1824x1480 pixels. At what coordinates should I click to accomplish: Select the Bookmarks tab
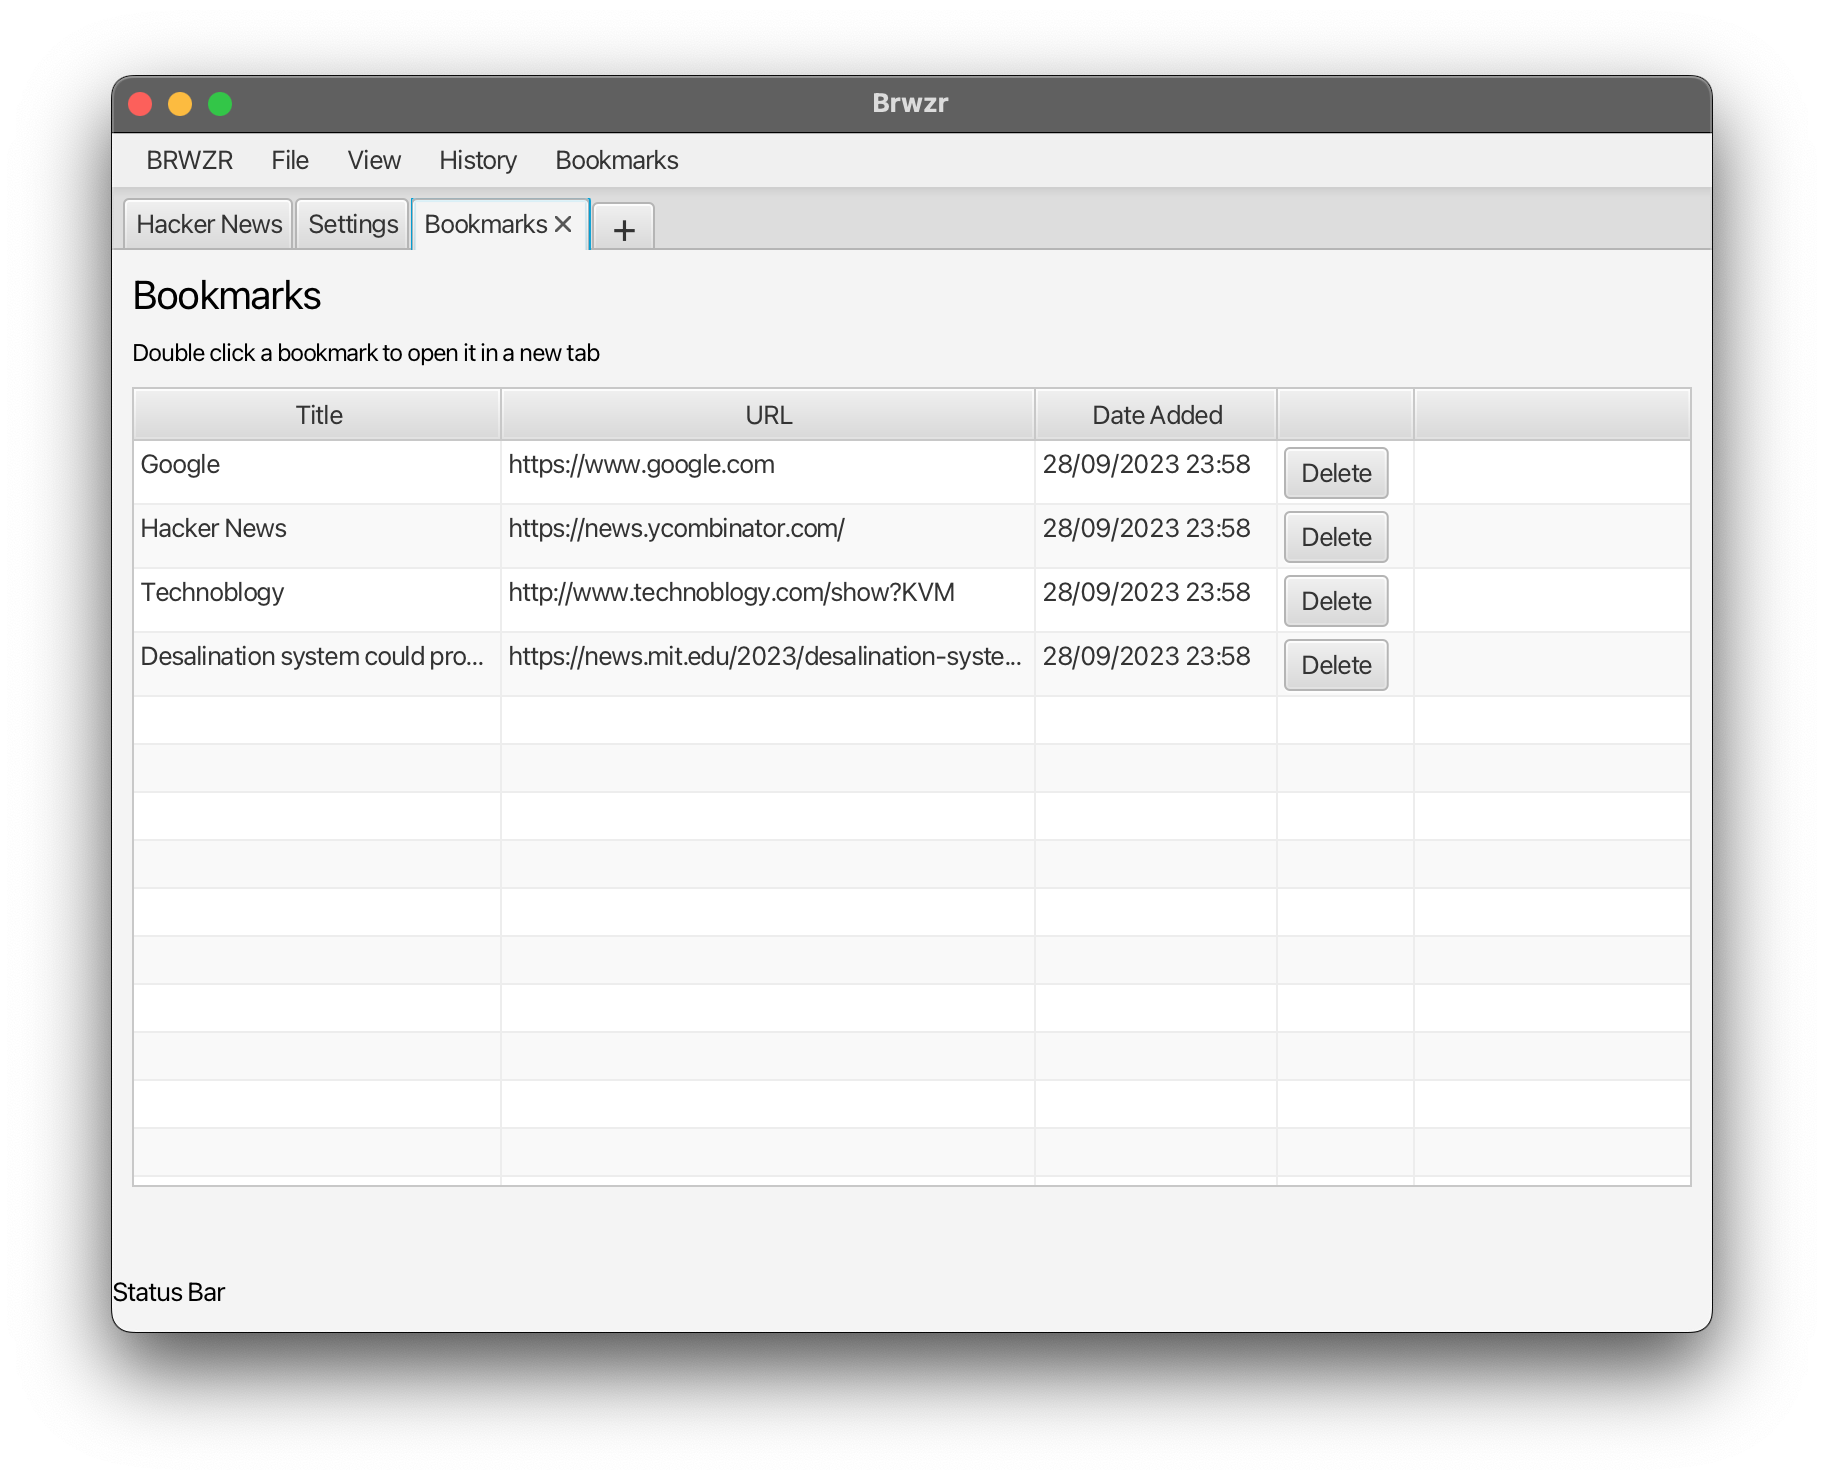click(485, 224)
